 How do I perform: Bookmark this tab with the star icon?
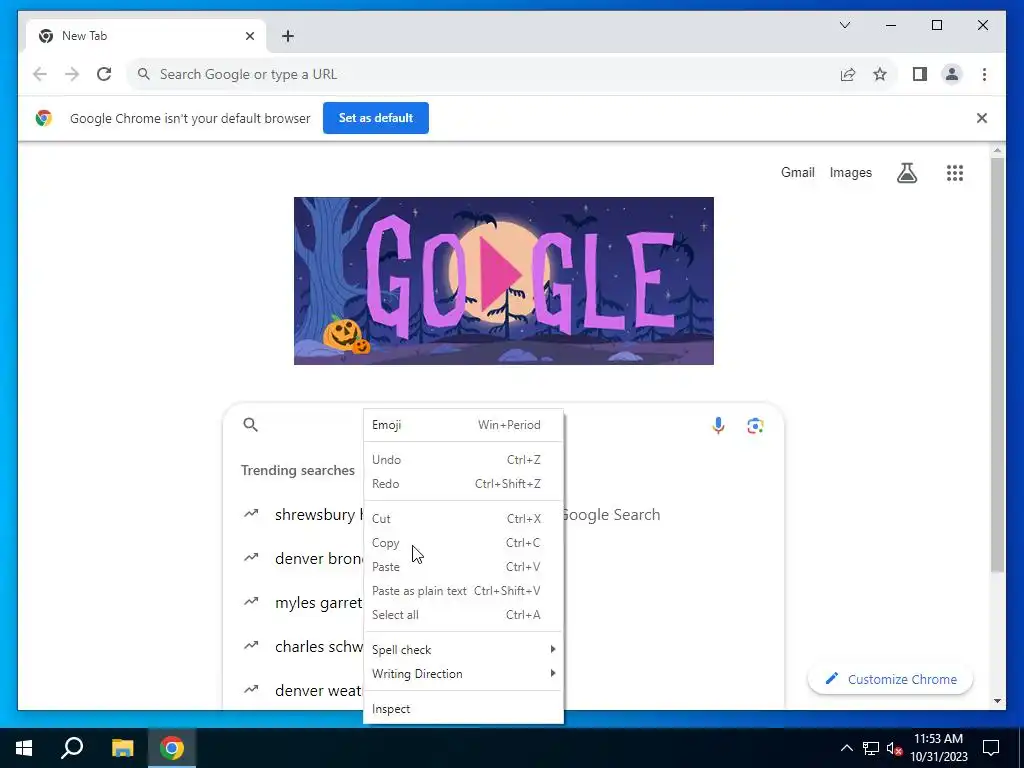click(880, 74)
